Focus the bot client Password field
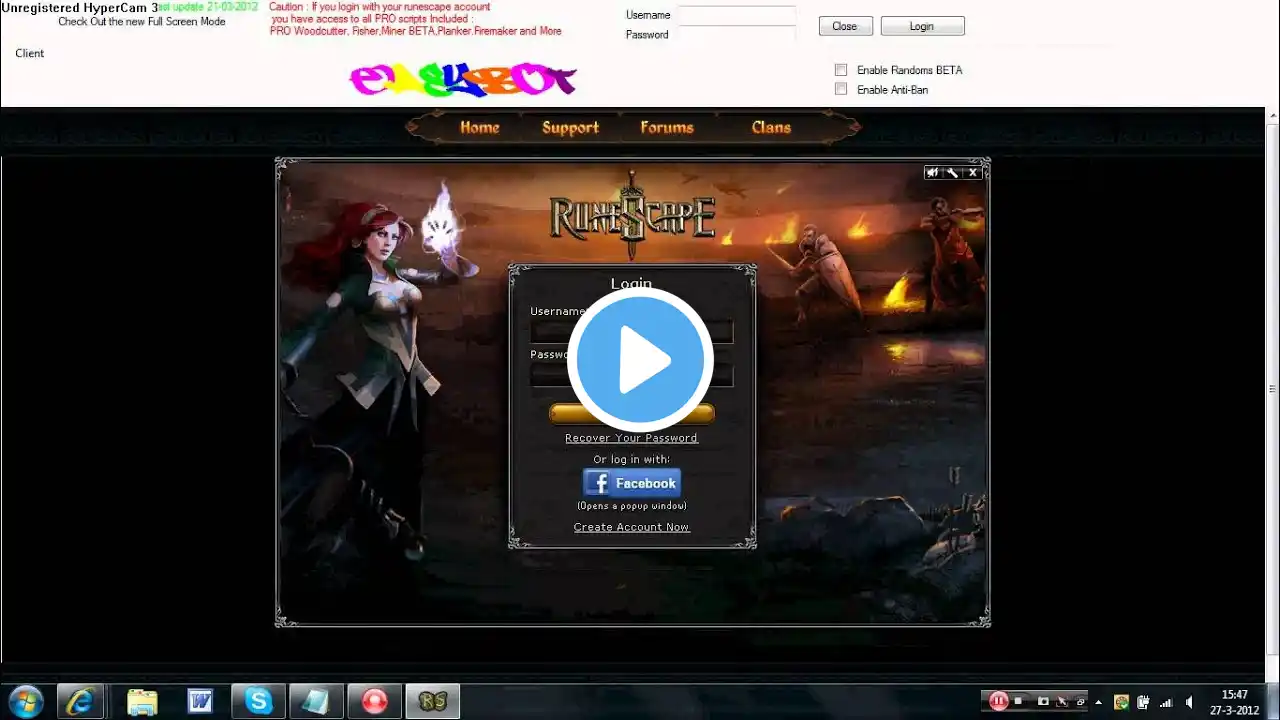The width and height of the screenshot is (1280, 720). click(x=737, y=34)
